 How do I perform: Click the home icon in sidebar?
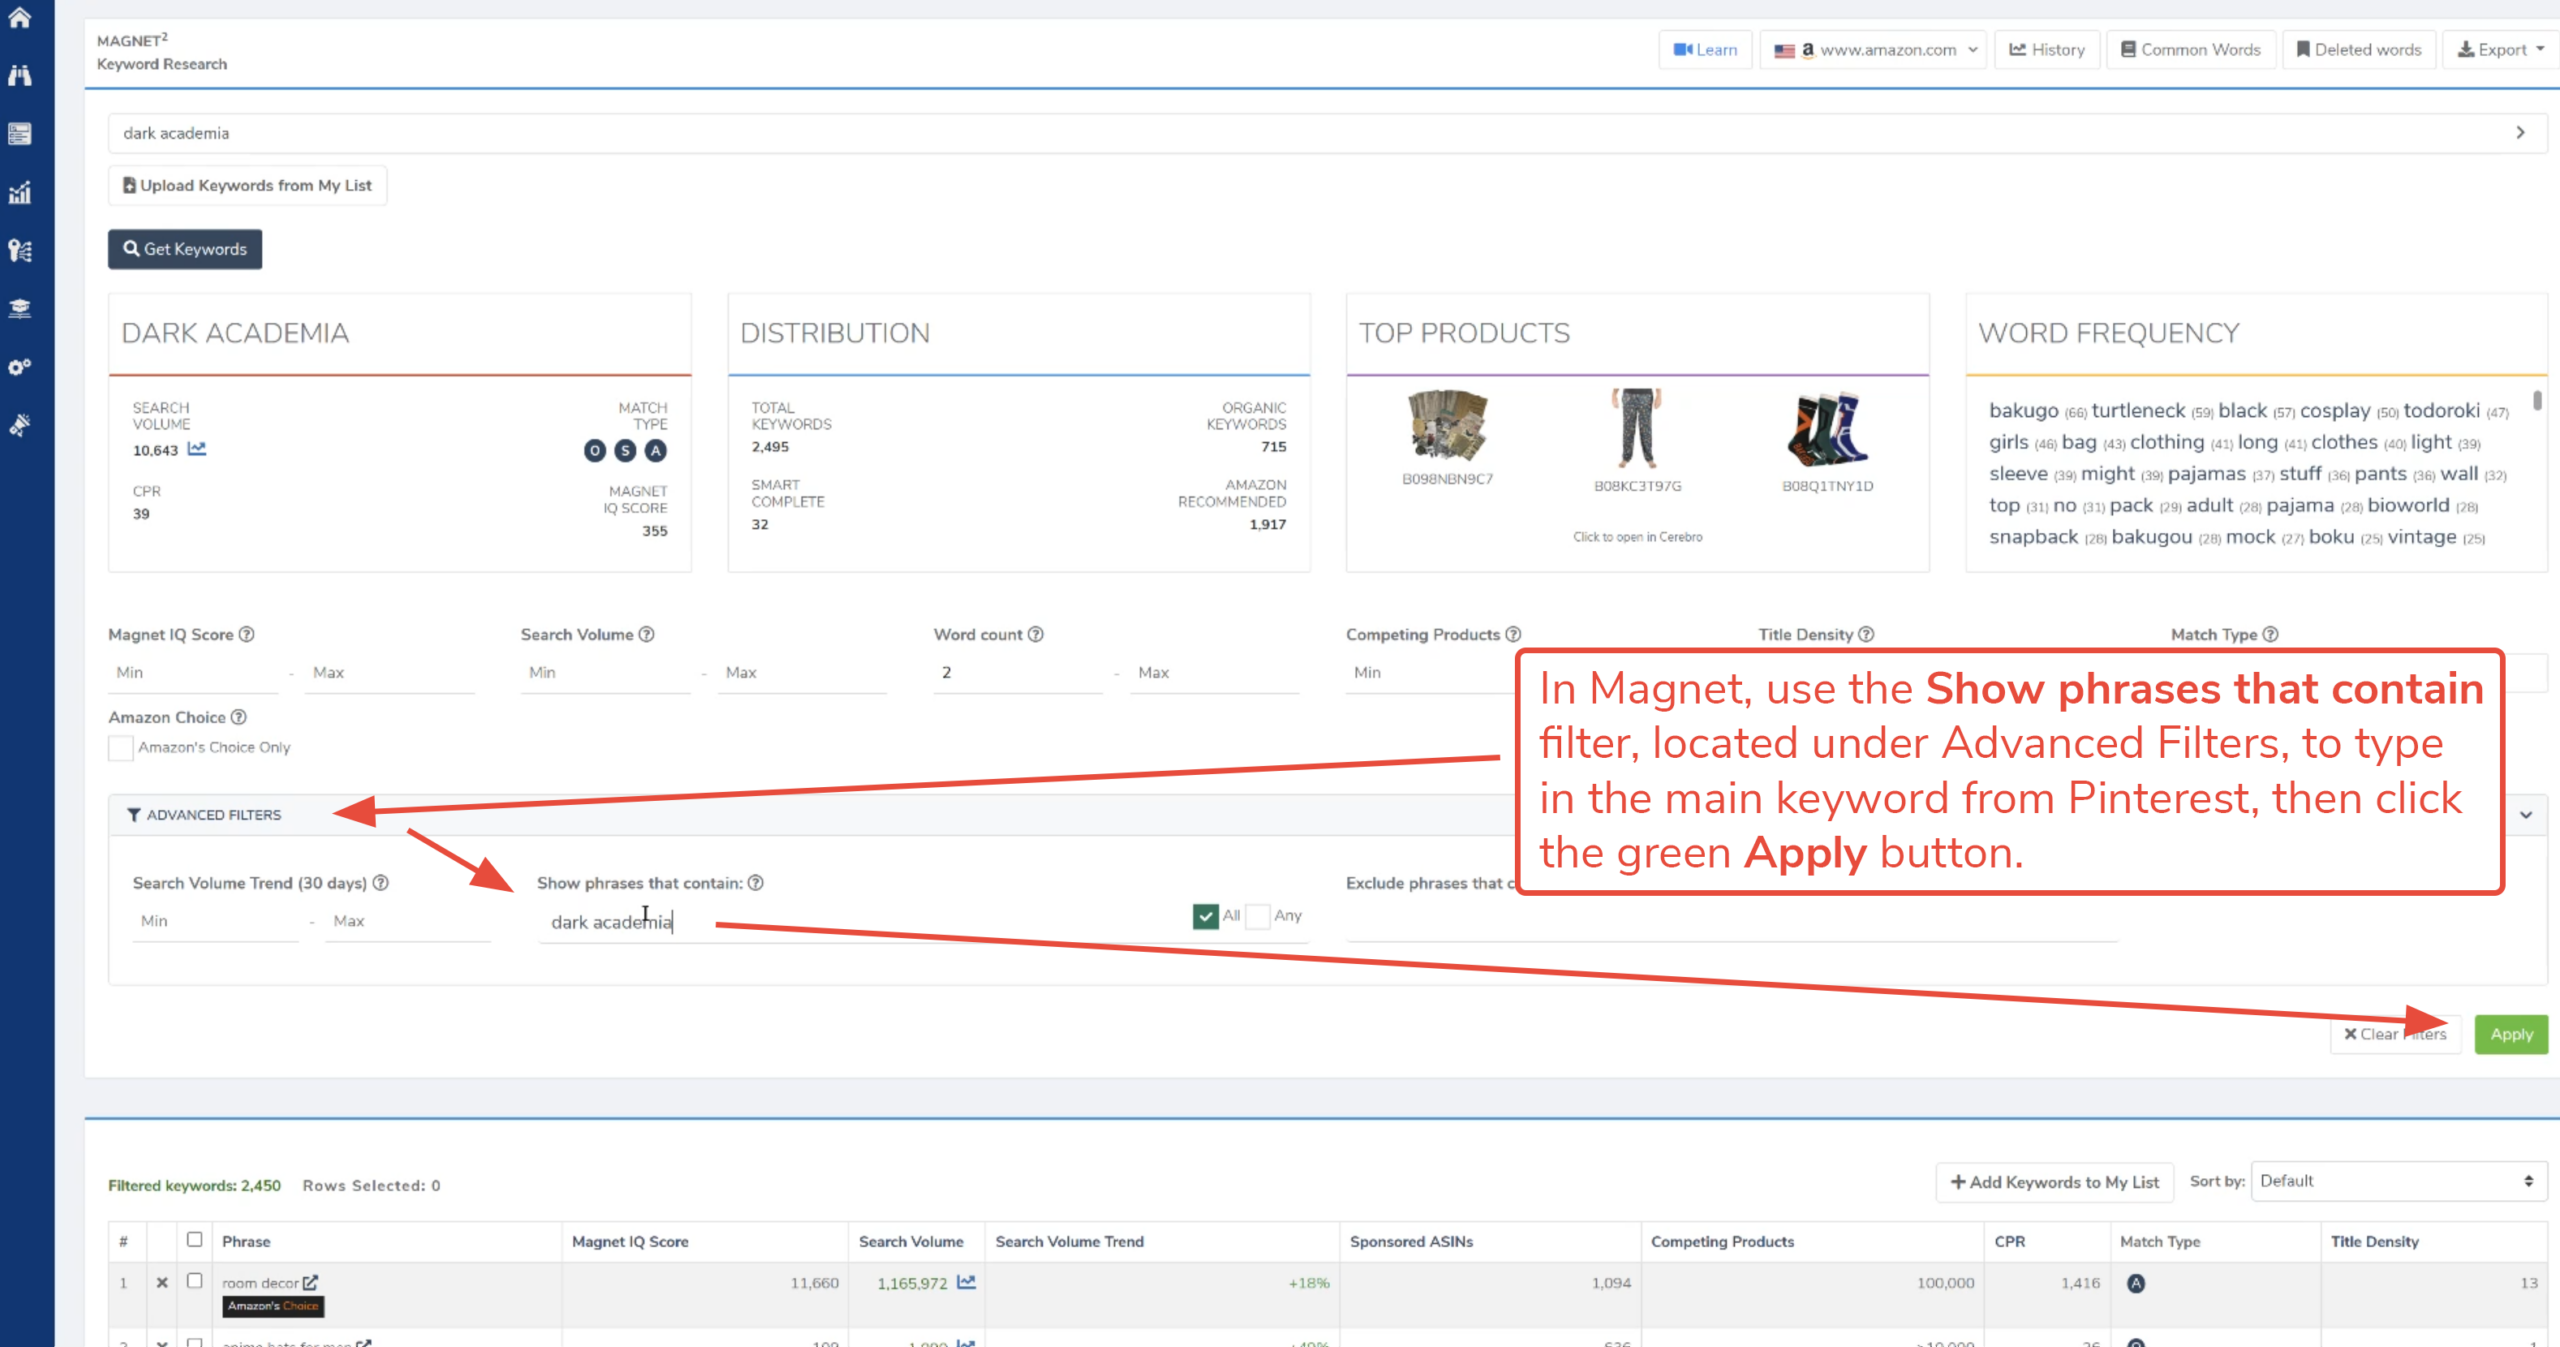(20, 17)
